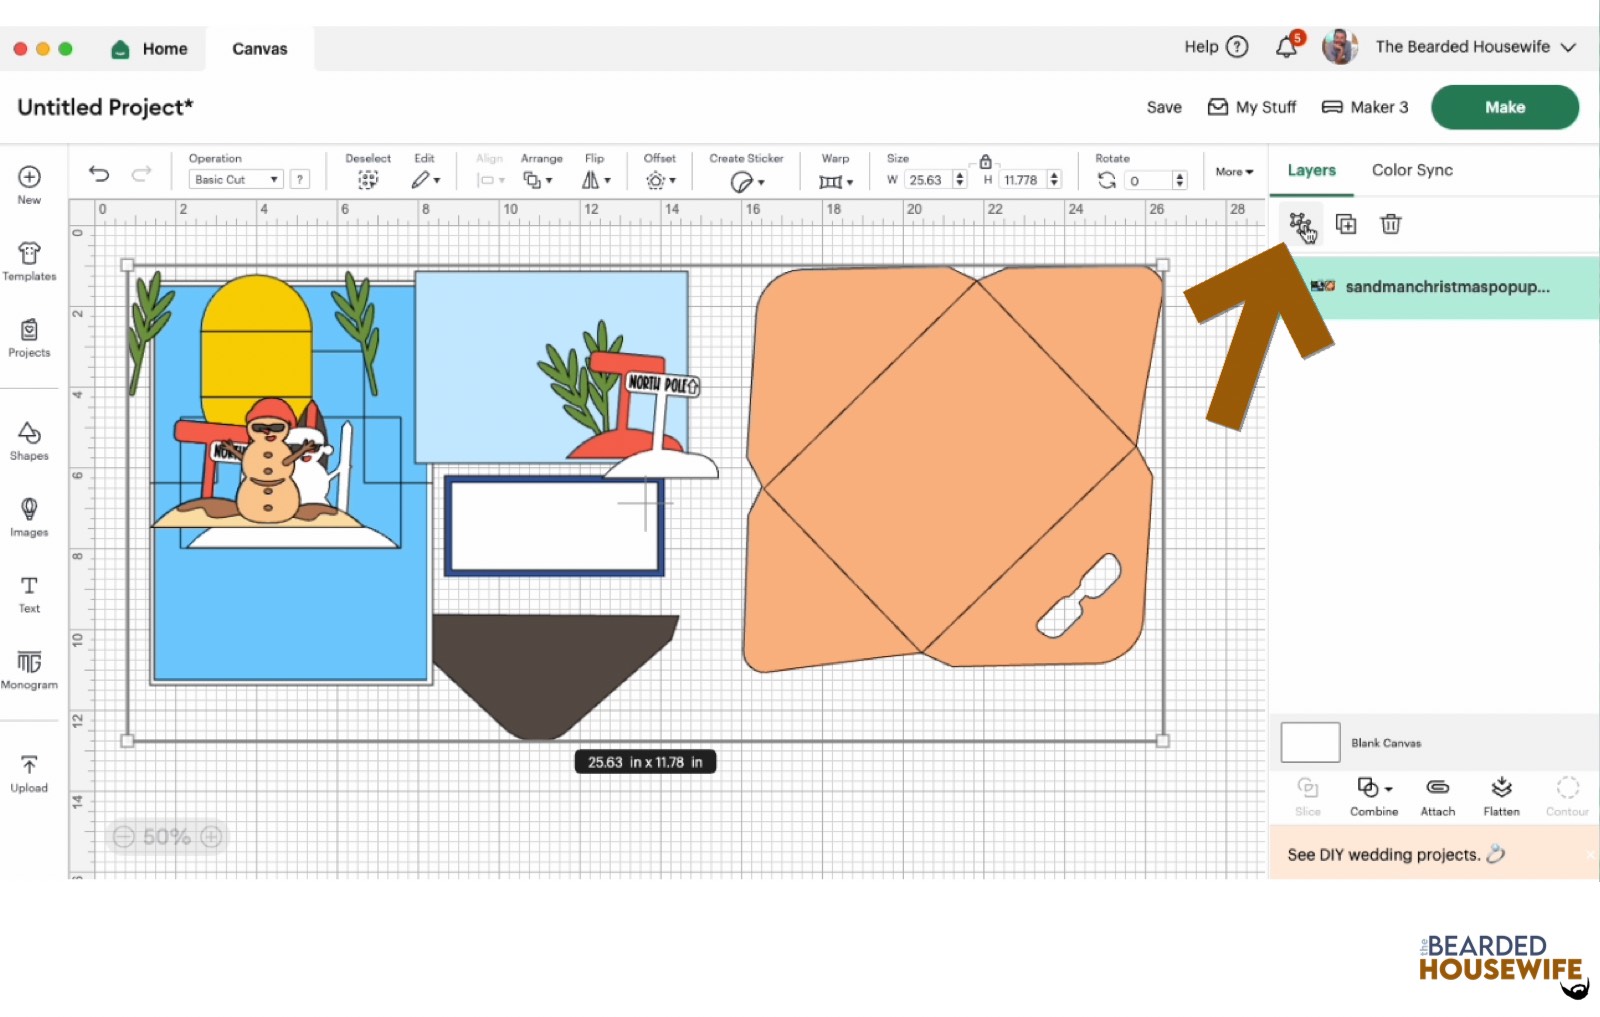Image resolution: width=1600 pixels, height=1017 pixels.
Task: Zoom in with the plus button
Action: 211,837
